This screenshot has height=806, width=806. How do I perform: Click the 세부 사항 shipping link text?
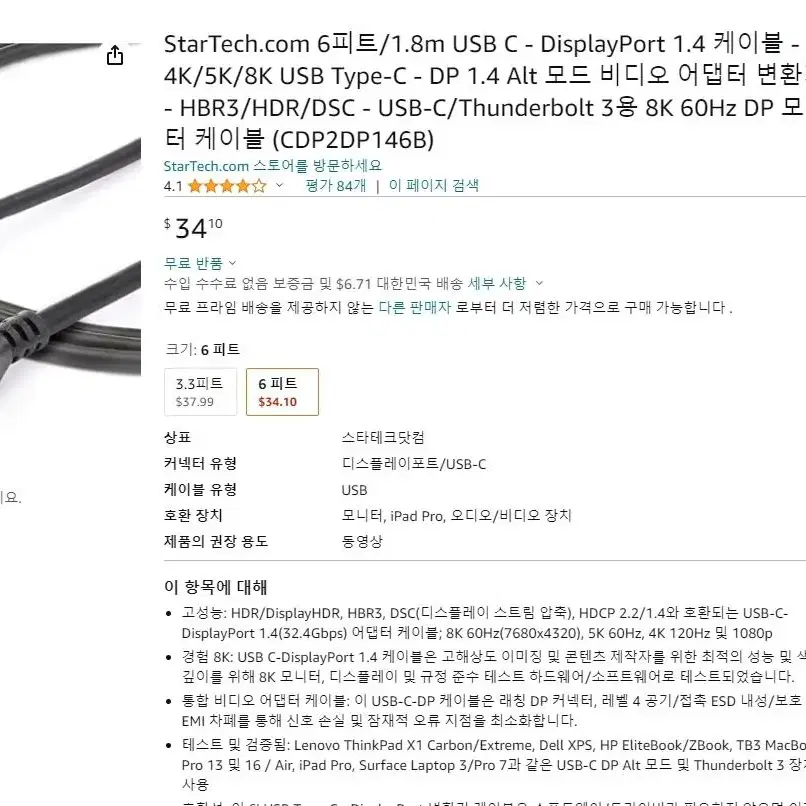coord(497,283)
